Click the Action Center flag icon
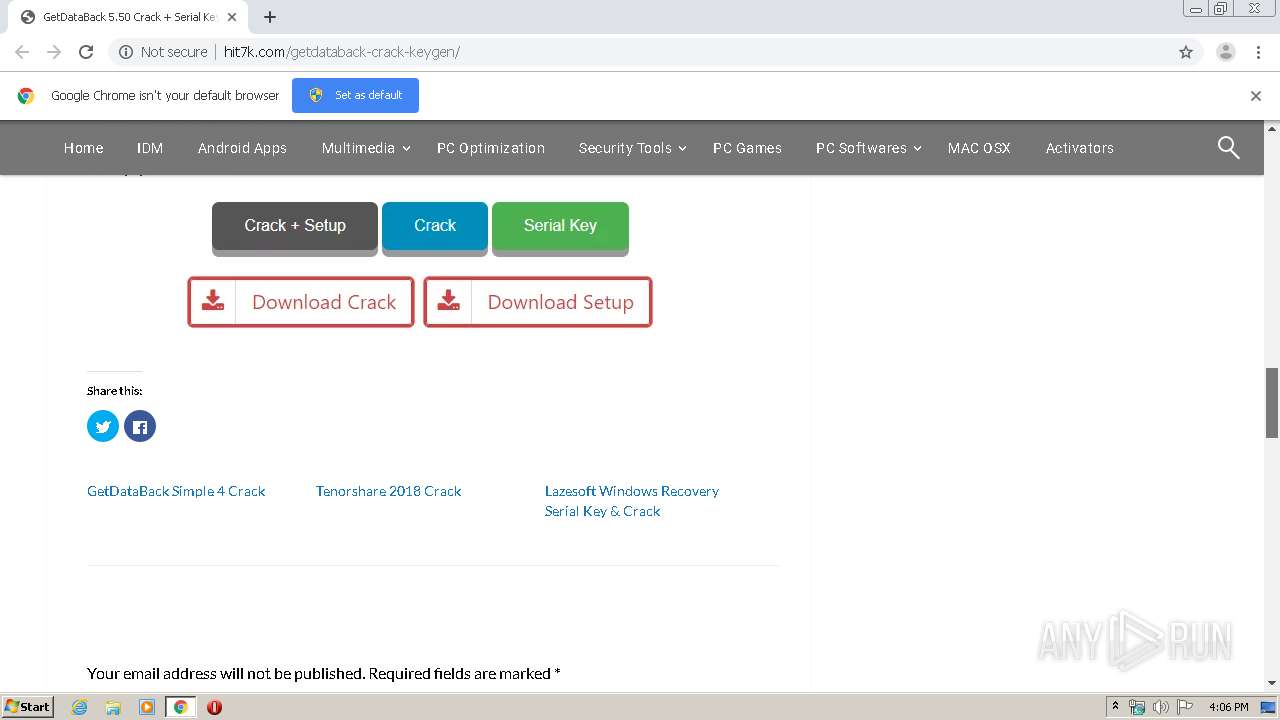 1185,707
